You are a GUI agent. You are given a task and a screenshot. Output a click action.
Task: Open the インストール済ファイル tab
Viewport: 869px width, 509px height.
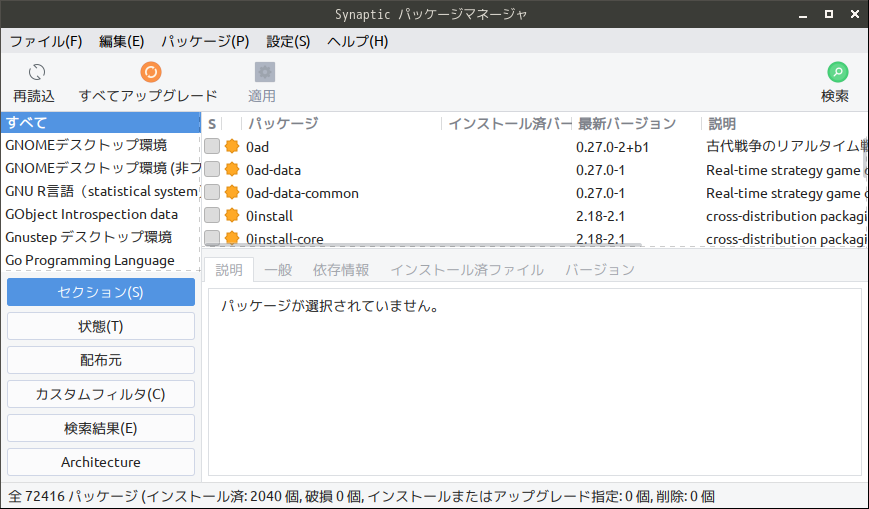coord(467,270)
